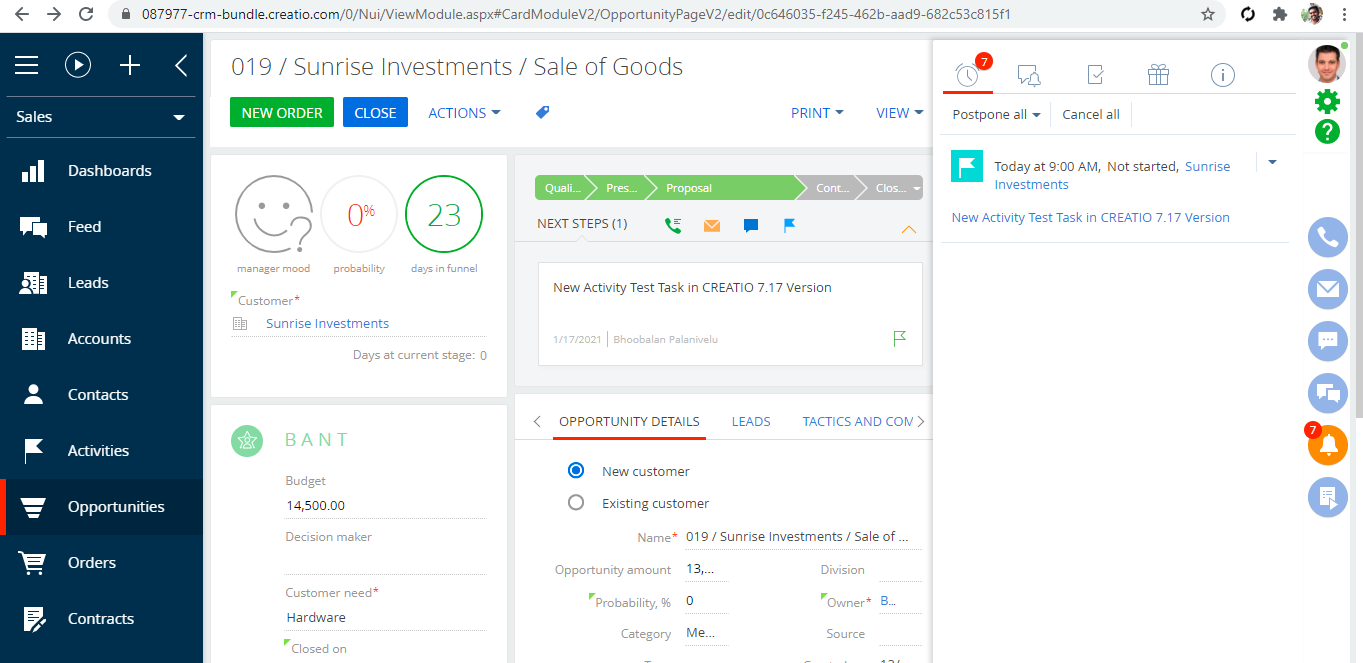
Task: Open Activities section
Action: [102, 451]
